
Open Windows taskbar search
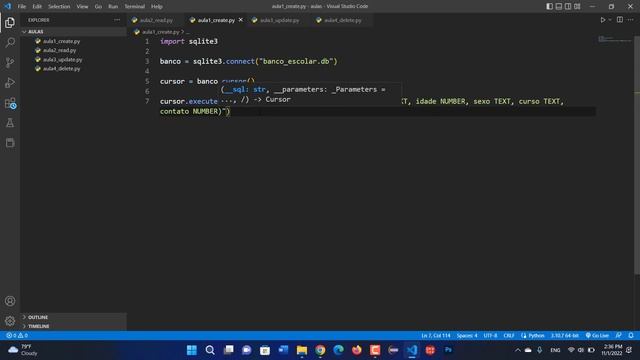[x=210, y=350]
